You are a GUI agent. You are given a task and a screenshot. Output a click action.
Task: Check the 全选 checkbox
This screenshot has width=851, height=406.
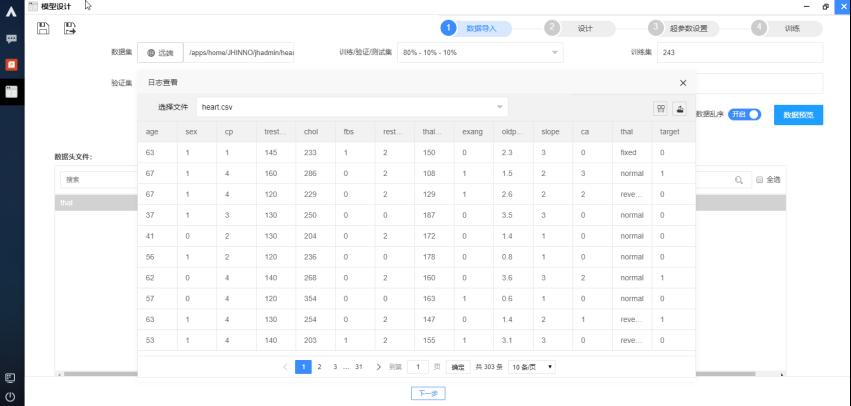click(x=759, y=180)
